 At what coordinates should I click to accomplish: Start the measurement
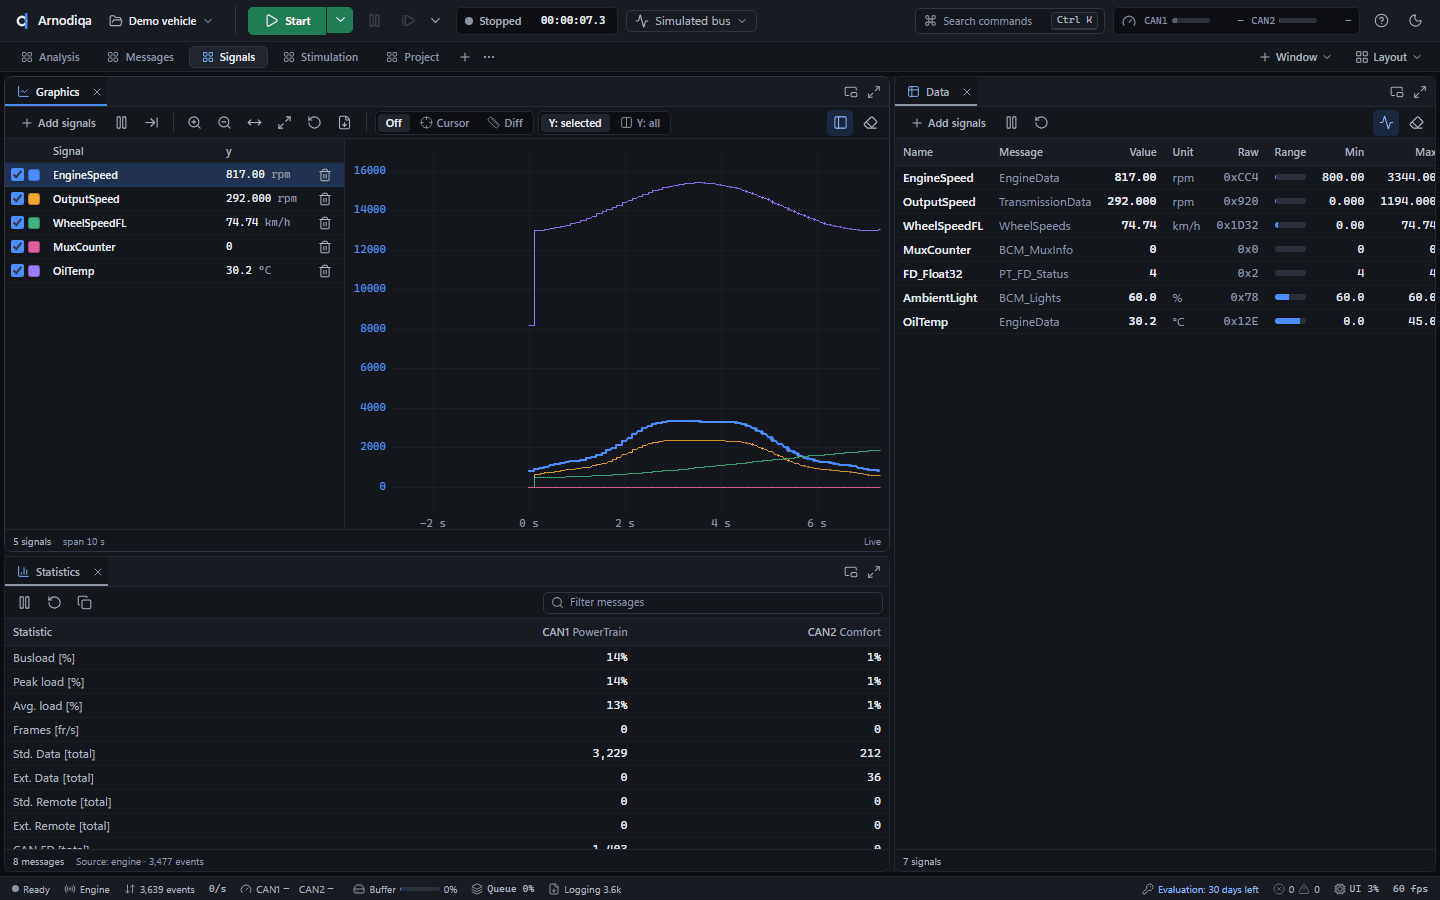(x=287, y=21)
